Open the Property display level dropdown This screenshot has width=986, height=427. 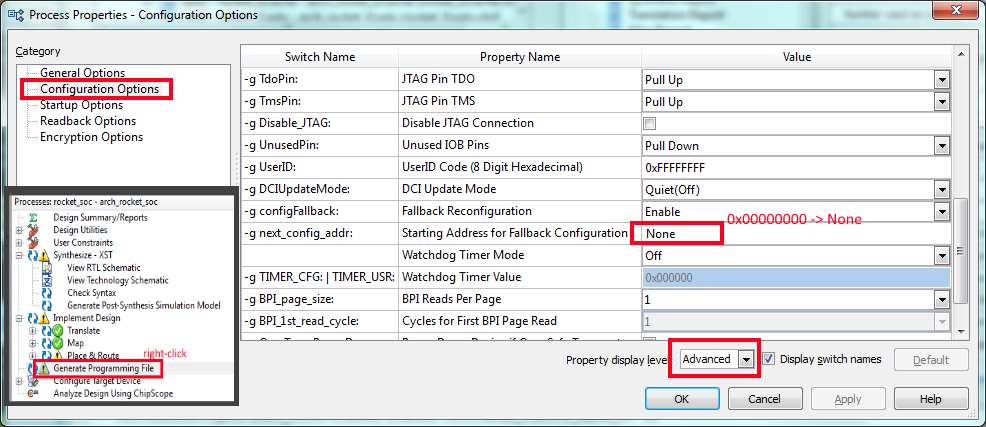tap(745, 360)
